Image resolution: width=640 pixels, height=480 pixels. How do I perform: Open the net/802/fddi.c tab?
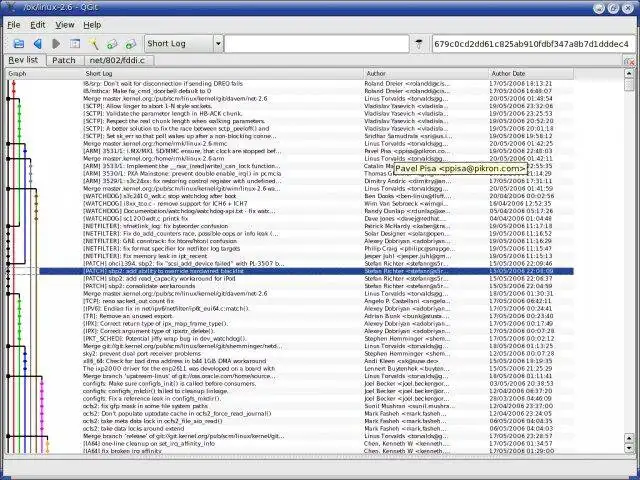(x=117, y=60)
